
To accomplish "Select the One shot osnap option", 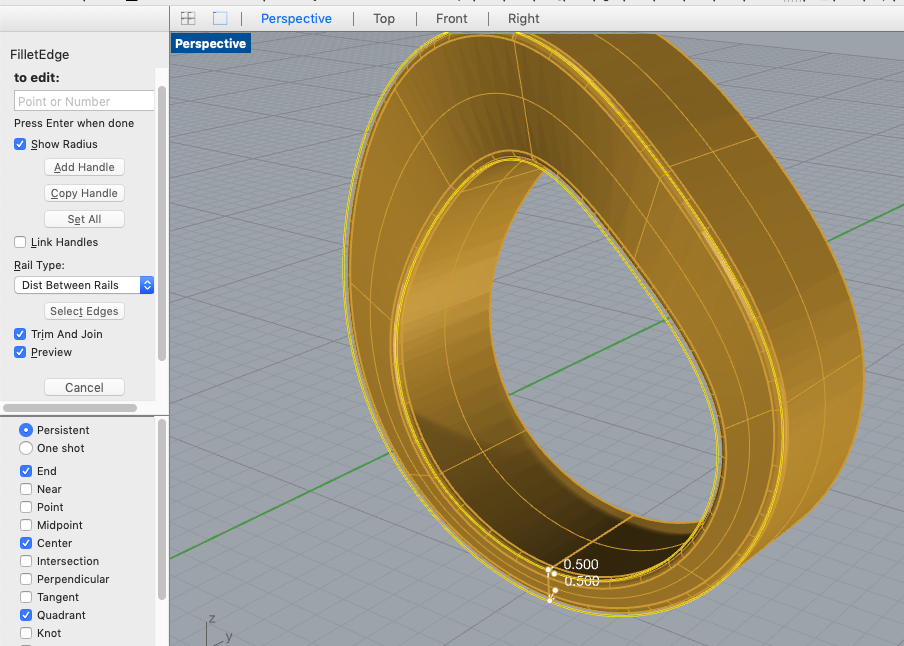I will pos(26,448).
